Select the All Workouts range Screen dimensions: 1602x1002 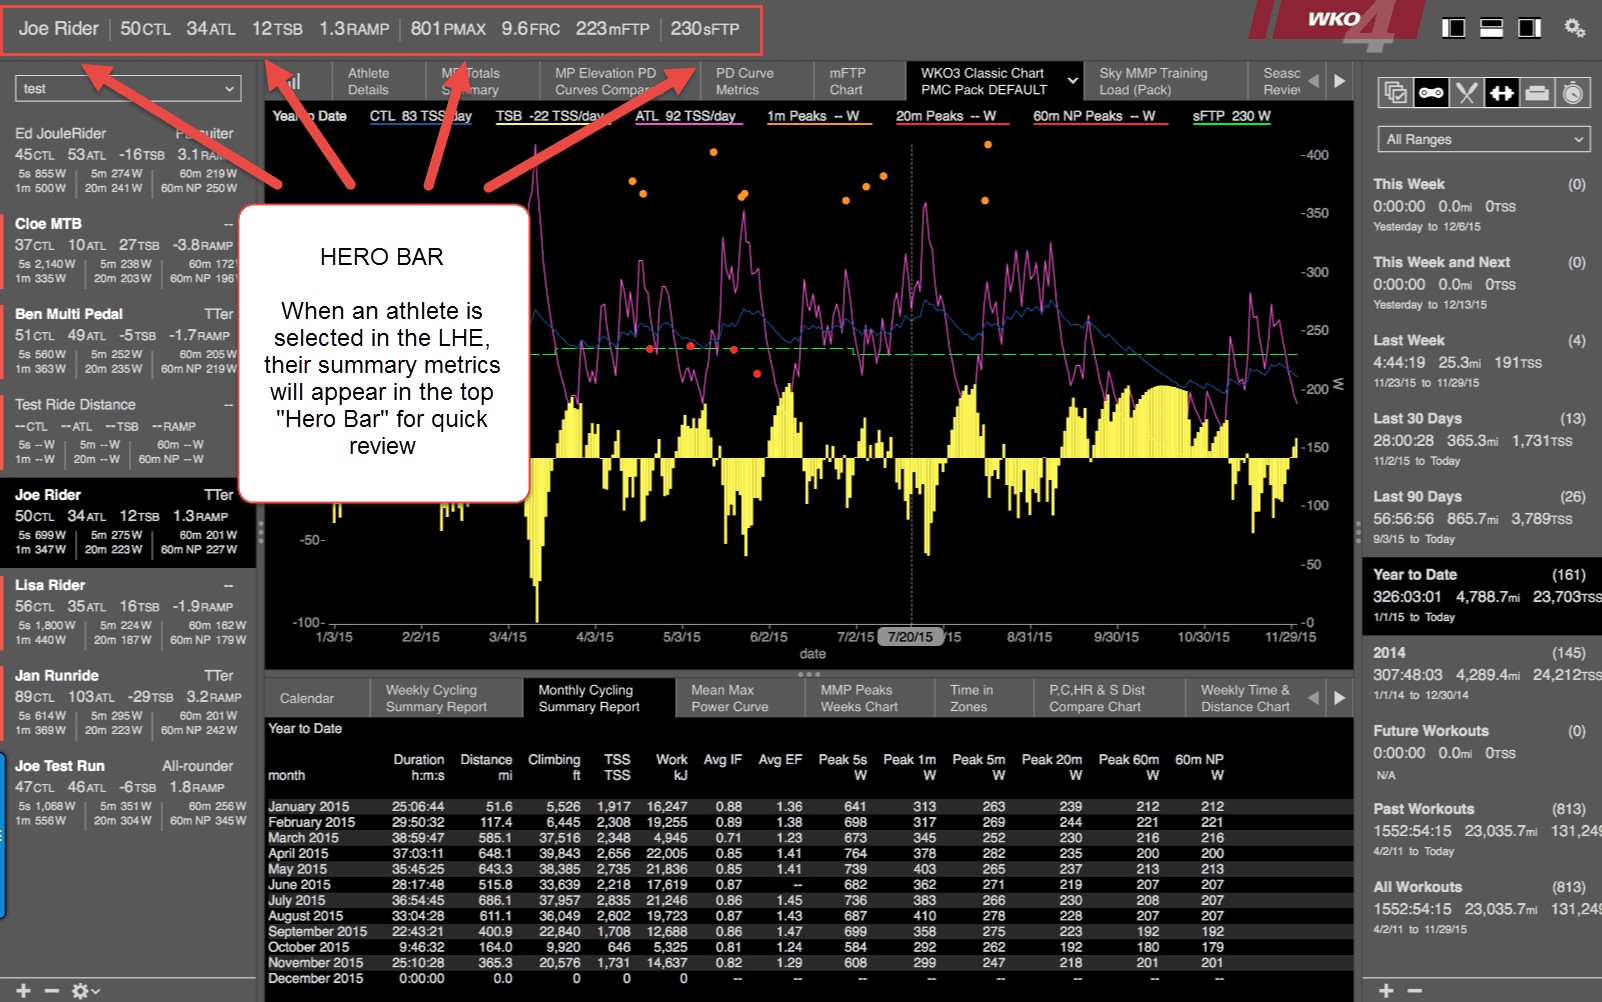click(x=1481, y=907)
